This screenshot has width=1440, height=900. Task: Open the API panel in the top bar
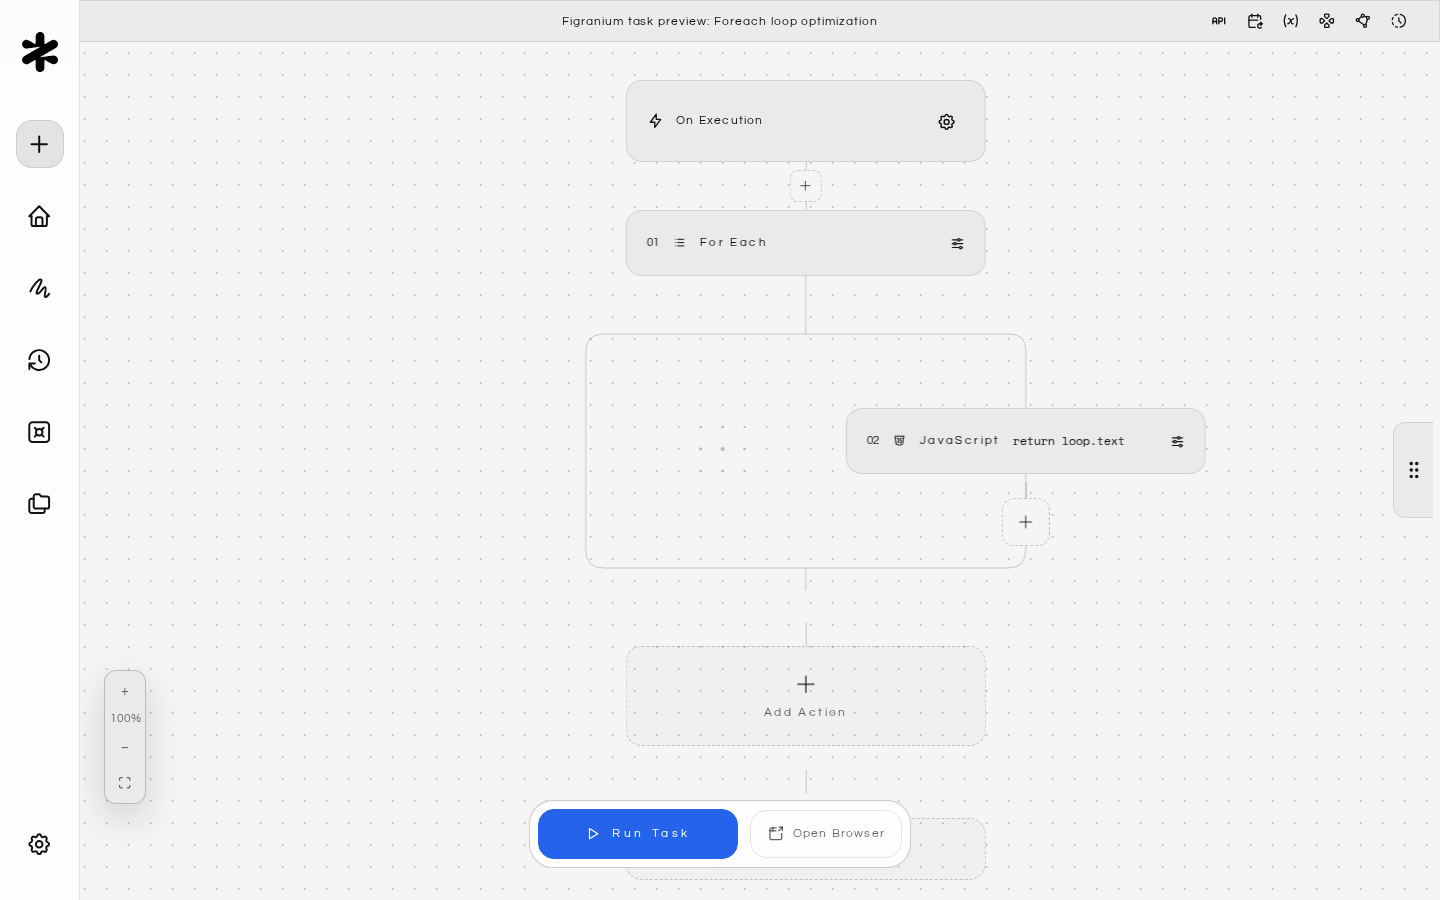coord(1219,21)
